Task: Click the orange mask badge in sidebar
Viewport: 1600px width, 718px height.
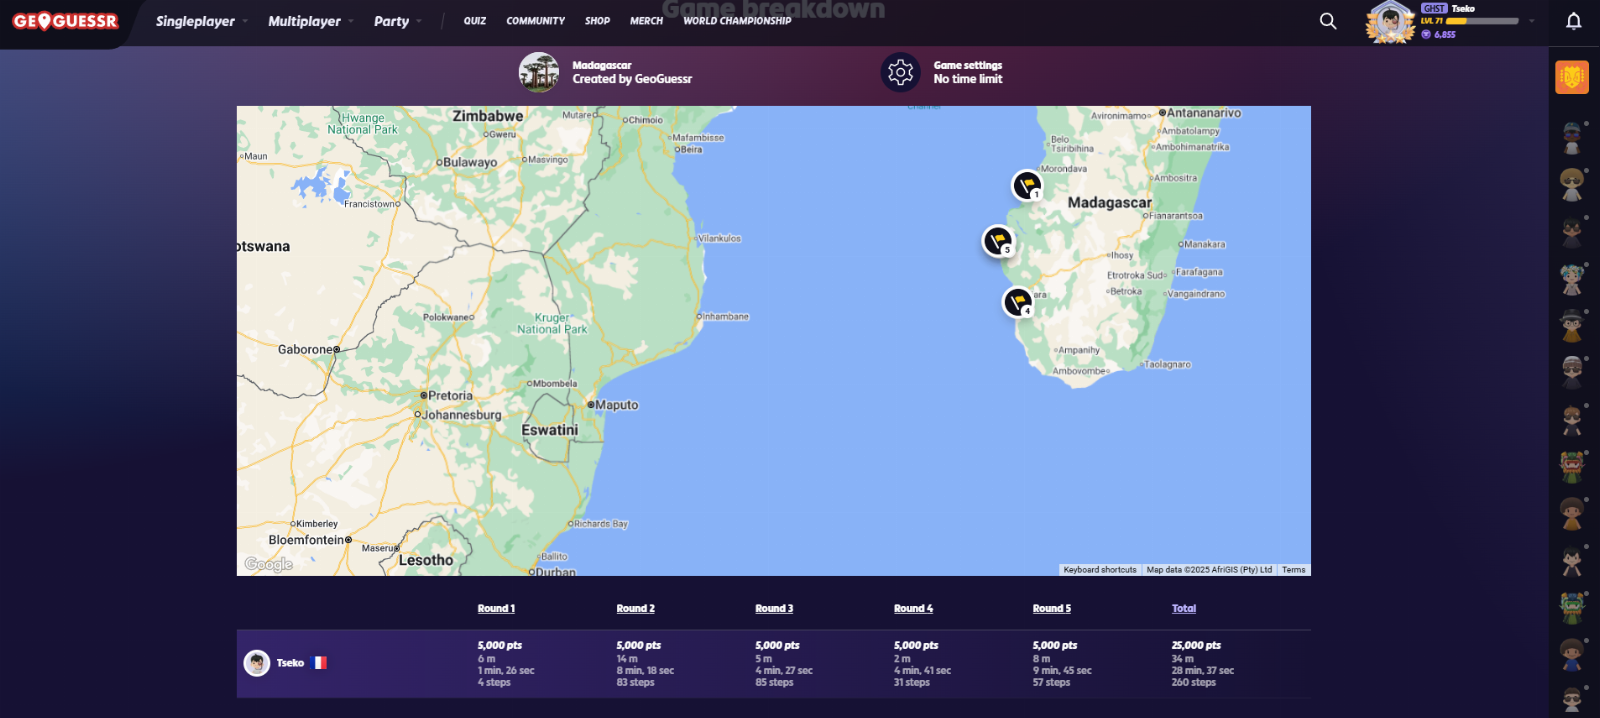Action: pyautogui.click(x=1571, y=77)
